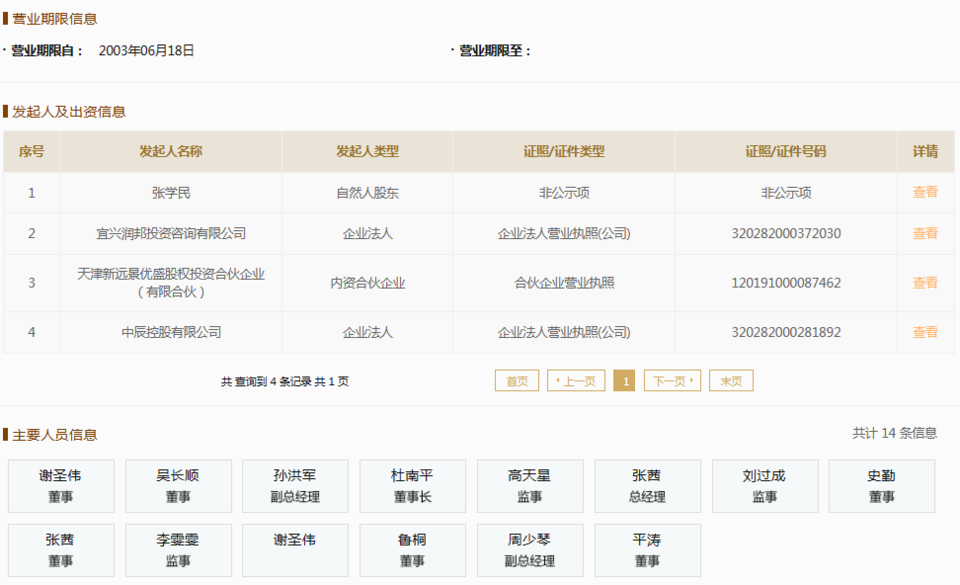Select the 刘过成 监事 card
The image size is (960, 585).
pyautogui.click(x=765, y=486)
